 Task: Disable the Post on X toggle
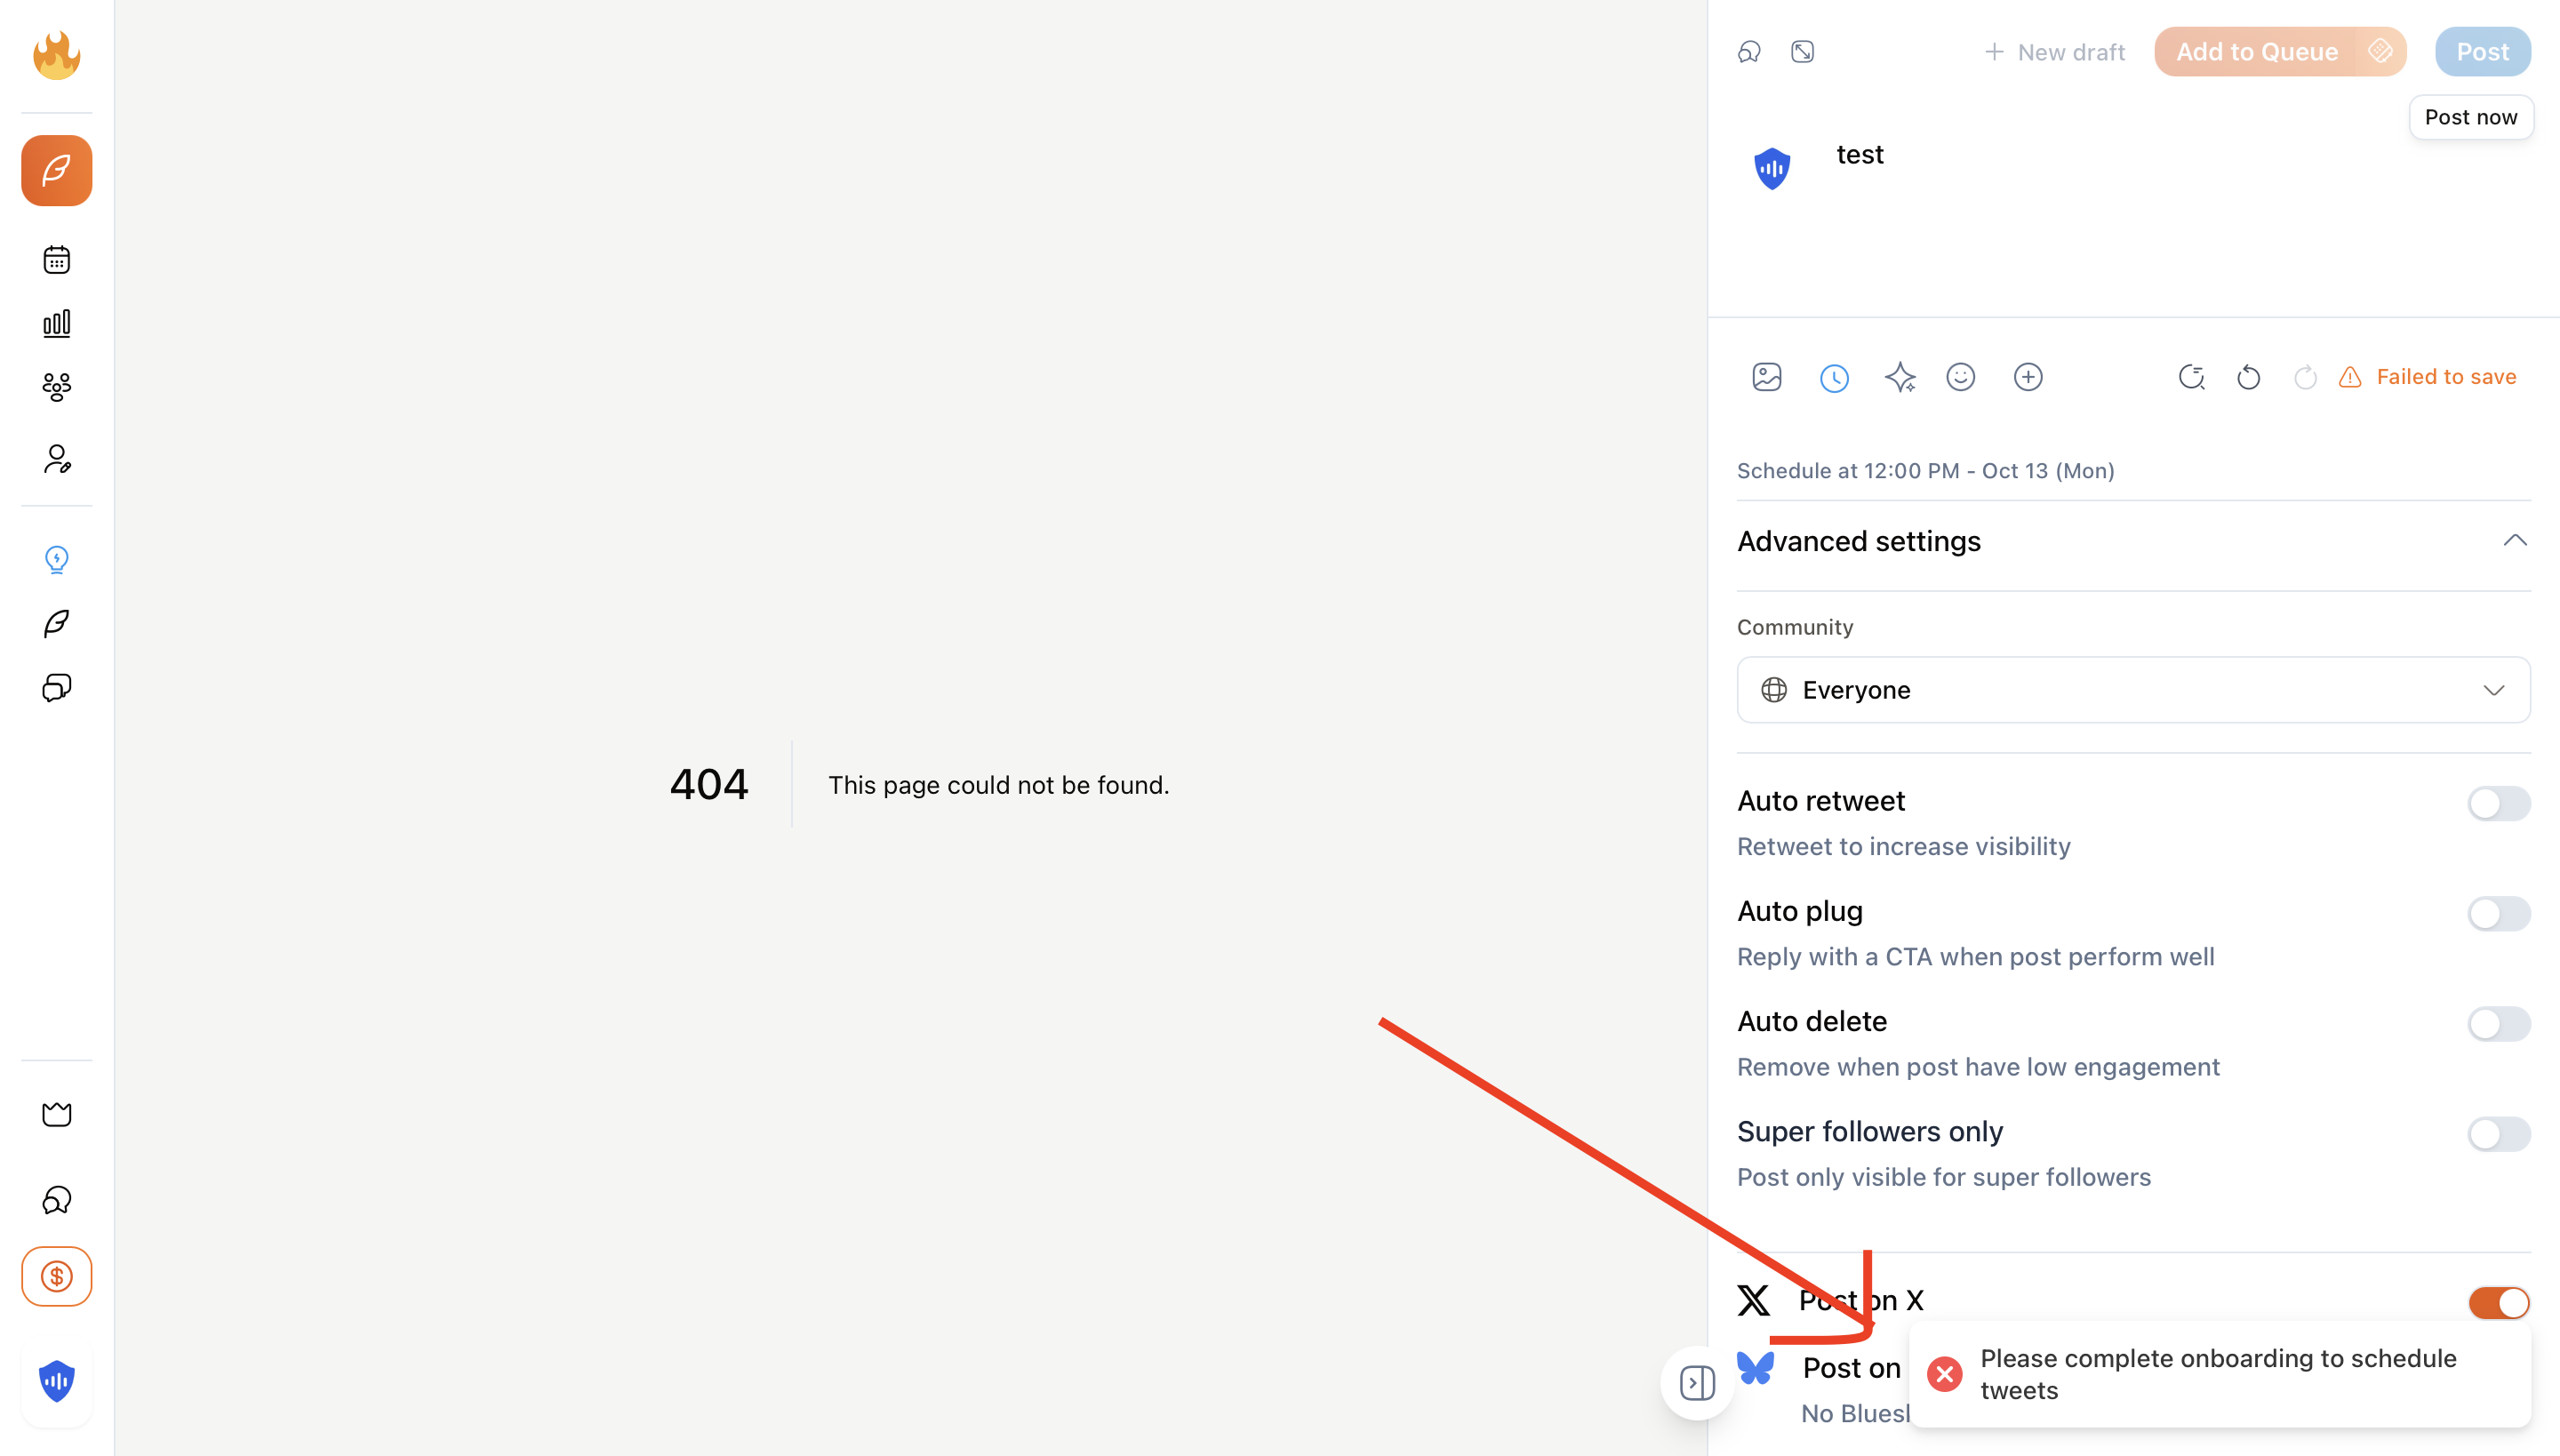(2497, 1302)
